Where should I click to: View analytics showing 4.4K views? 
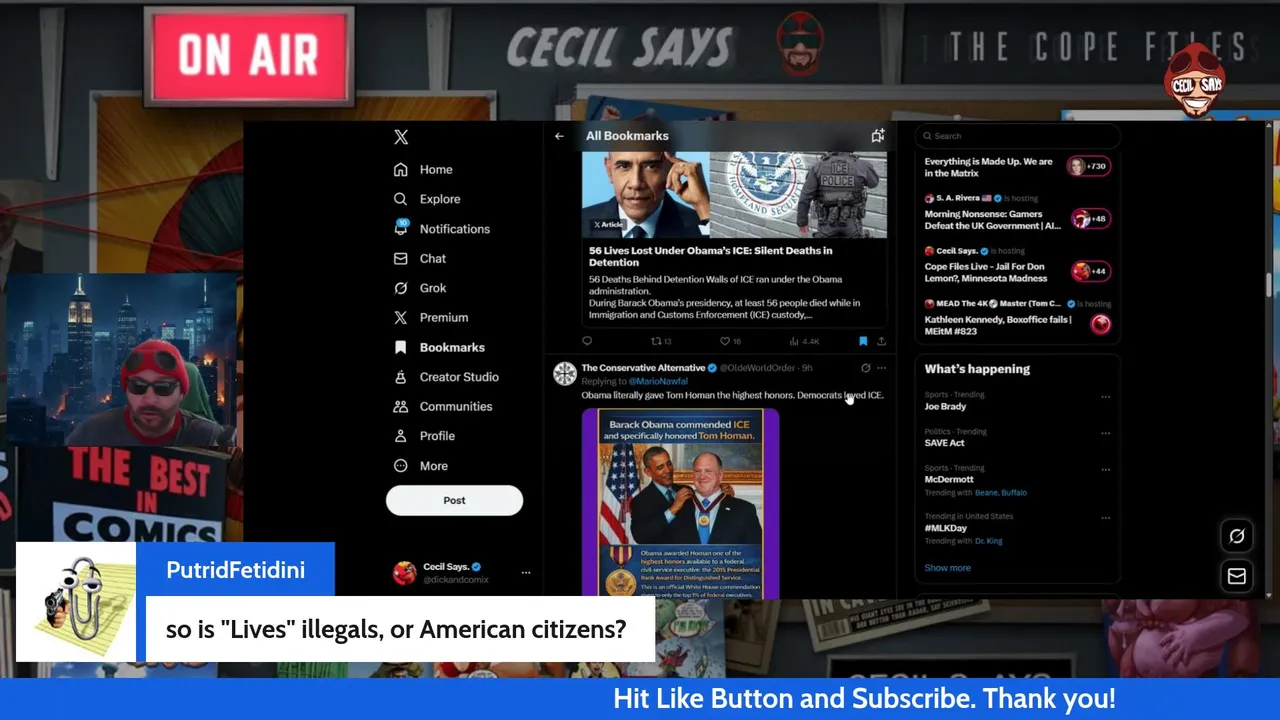tap(804, 341)
